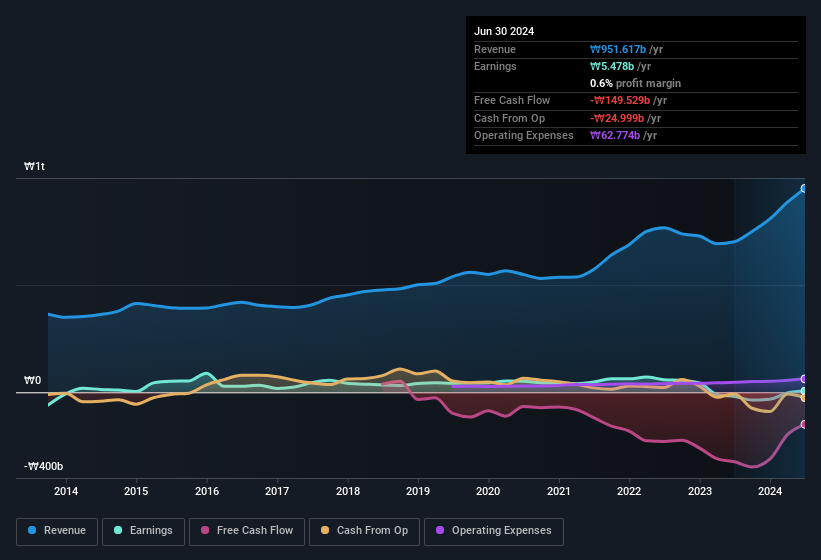821x560 pixels.
Task: Click the Operating Expenses endpoint marker
Action: click(x=804, y=379)
